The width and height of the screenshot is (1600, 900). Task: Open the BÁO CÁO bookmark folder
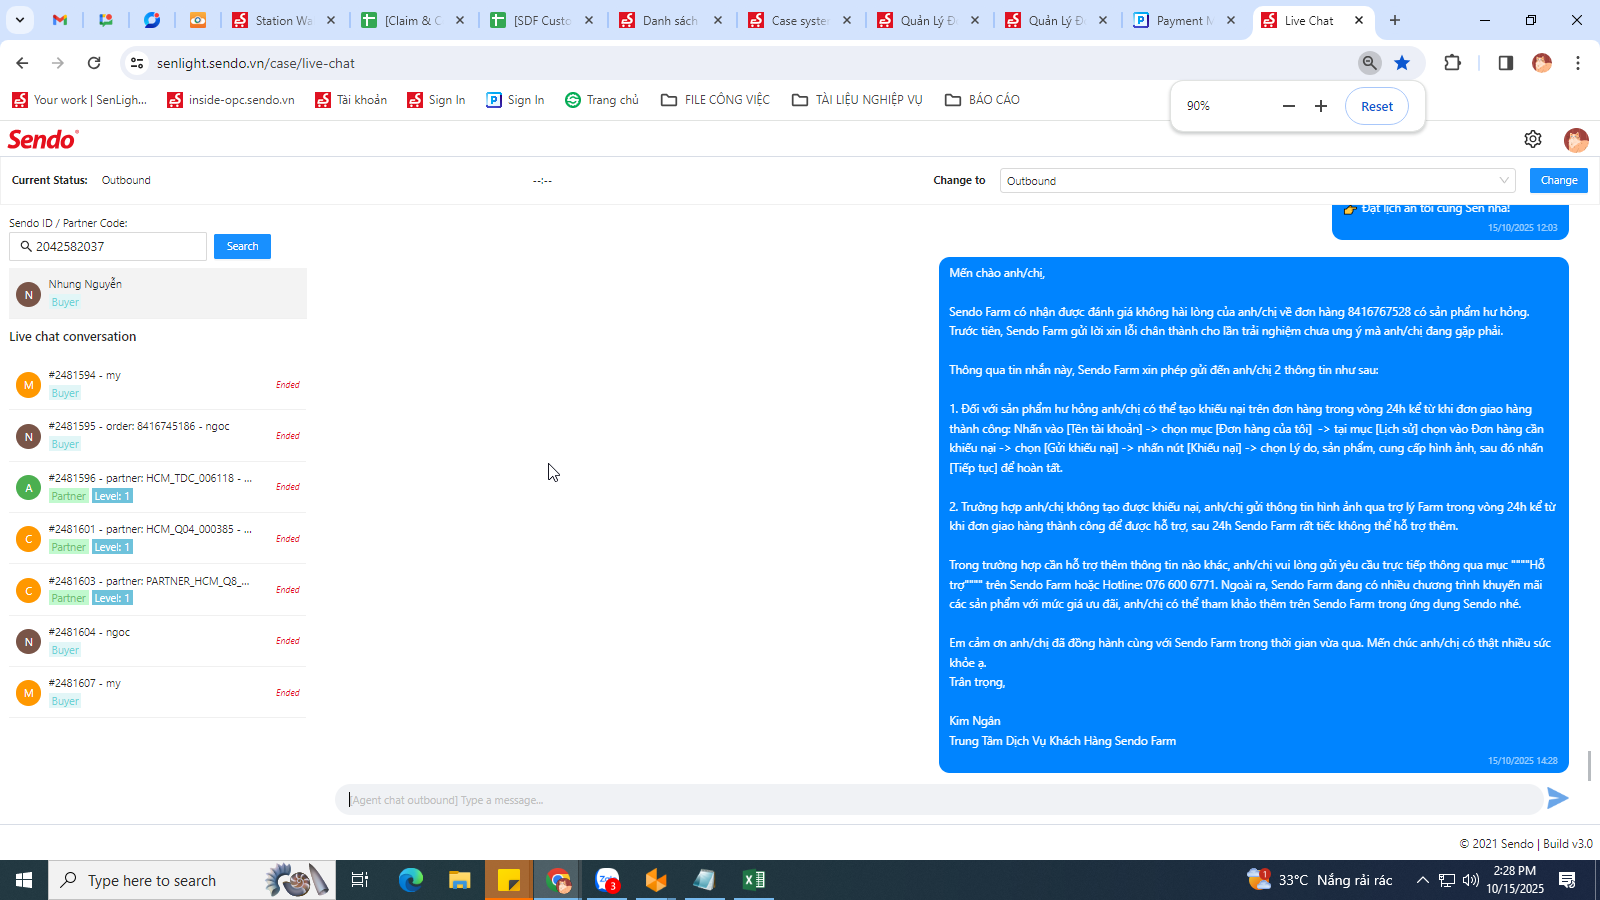(x=983, y=100)
